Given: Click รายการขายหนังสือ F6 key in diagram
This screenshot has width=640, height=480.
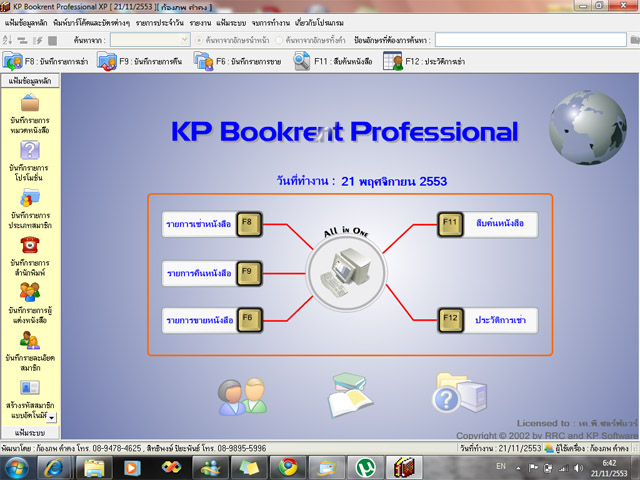Looking at the screenshot, I should point(249,320).
